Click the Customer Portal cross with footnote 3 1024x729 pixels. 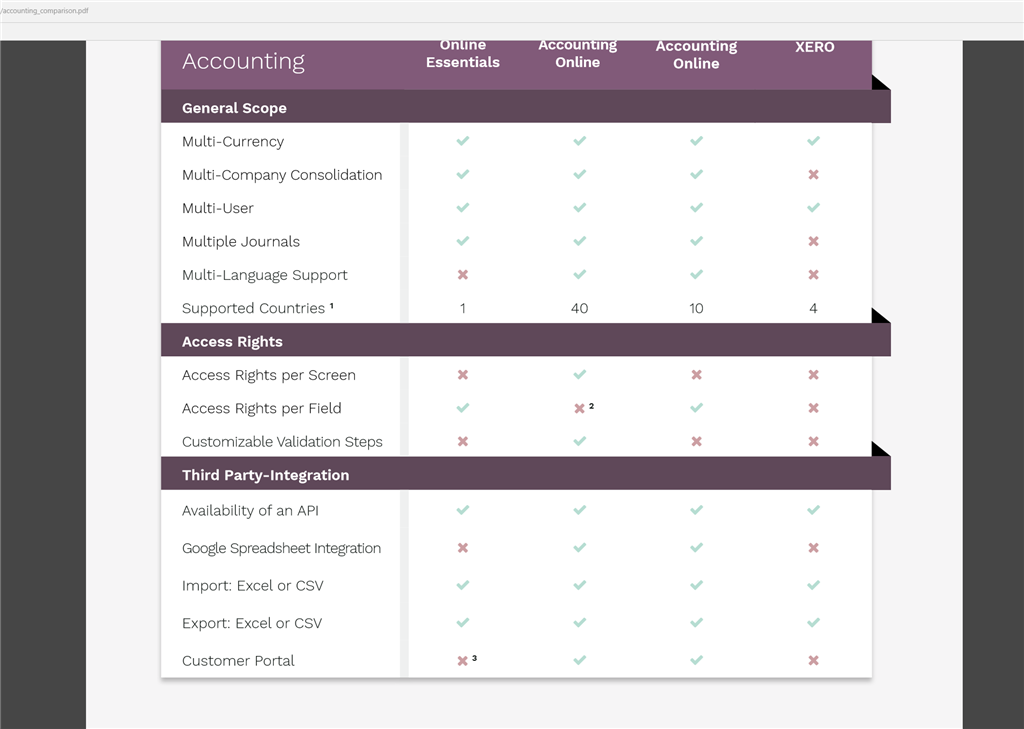462,660
